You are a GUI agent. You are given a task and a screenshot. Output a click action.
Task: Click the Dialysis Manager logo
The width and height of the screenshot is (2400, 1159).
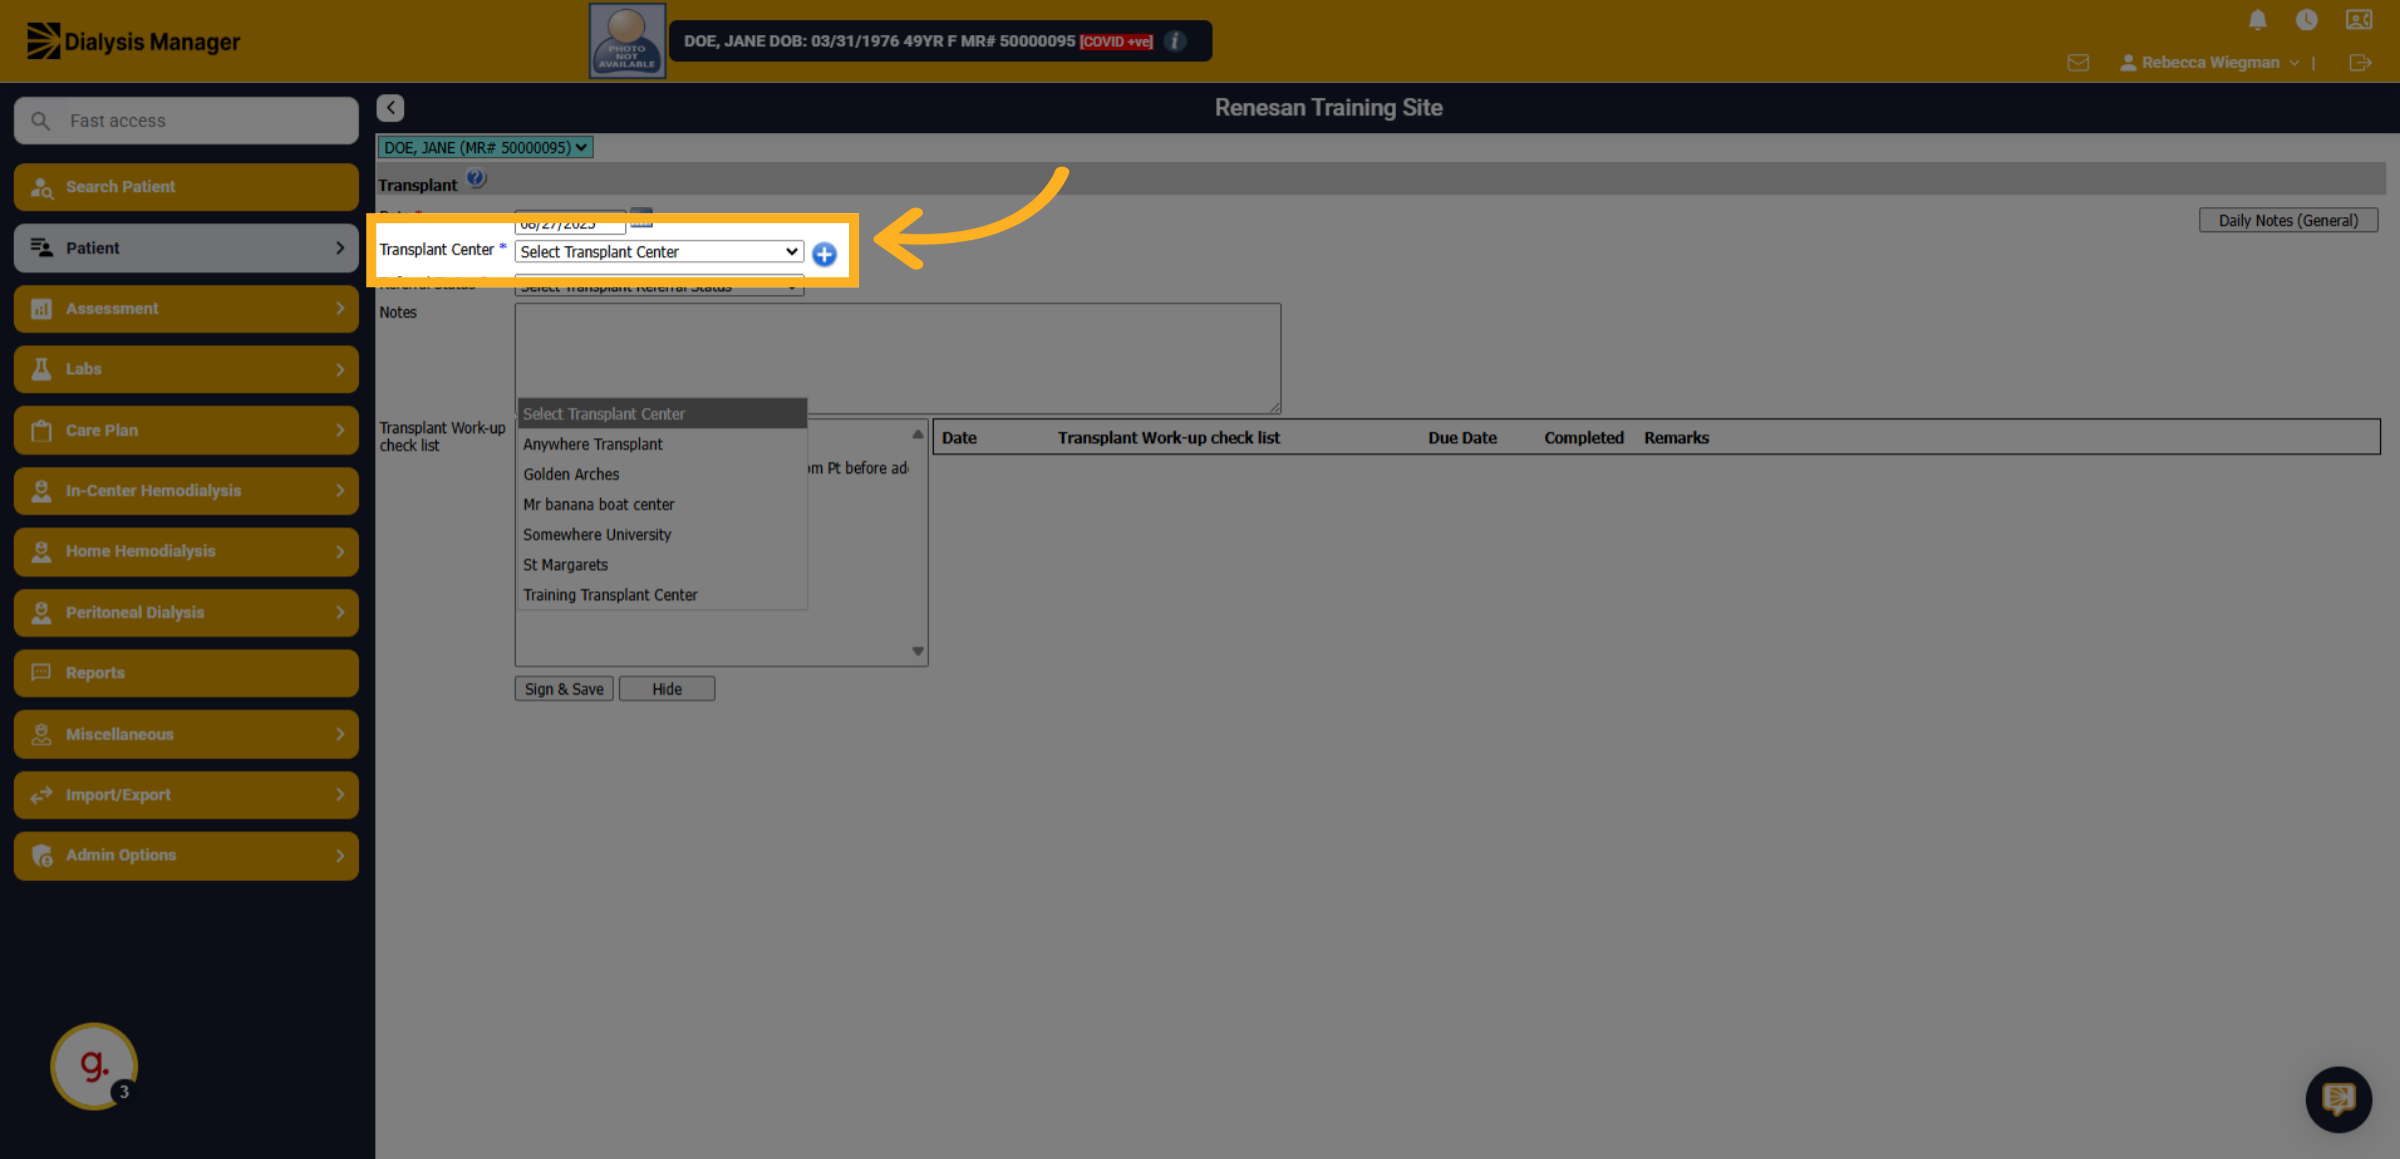click(133, 41)
